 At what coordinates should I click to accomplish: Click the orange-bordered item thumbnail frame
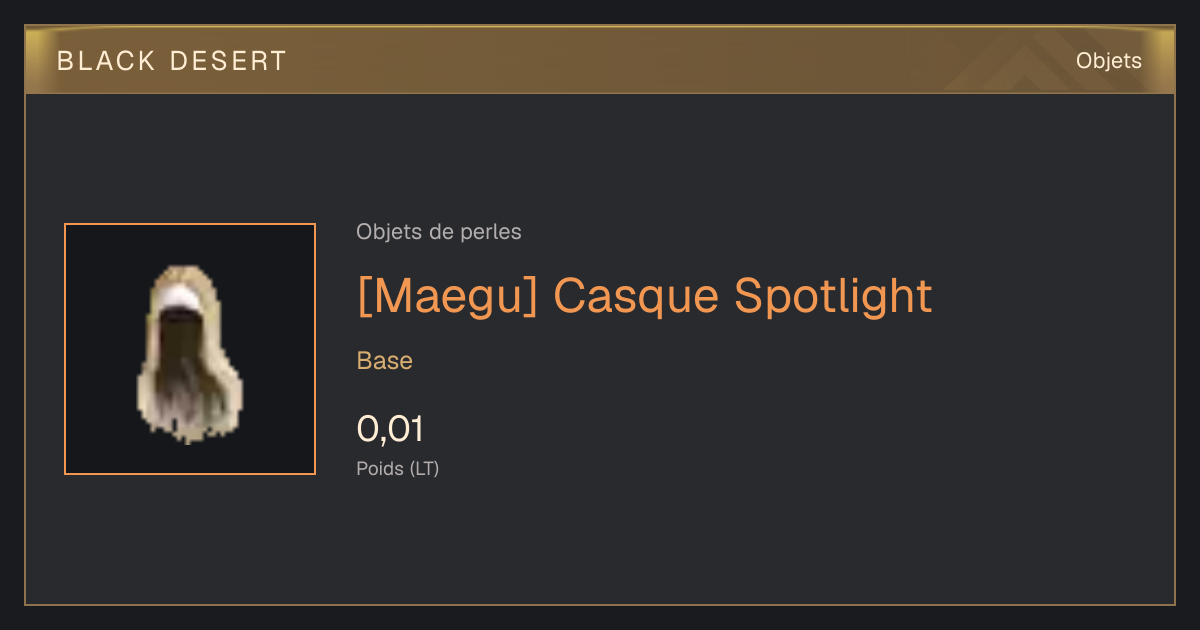[x=190, y=349]
